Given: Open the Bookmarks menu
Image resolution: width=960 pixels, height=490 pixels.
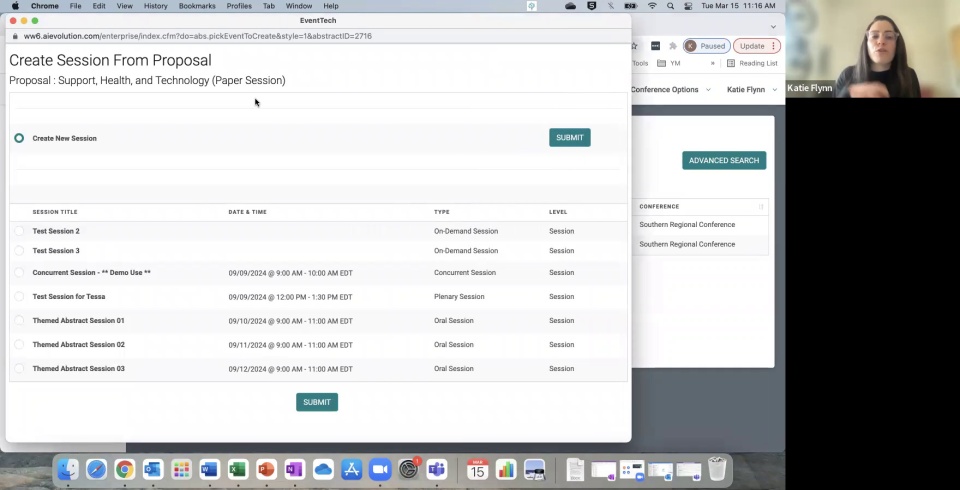Looking at the screenshot, I should coord(197,6).
